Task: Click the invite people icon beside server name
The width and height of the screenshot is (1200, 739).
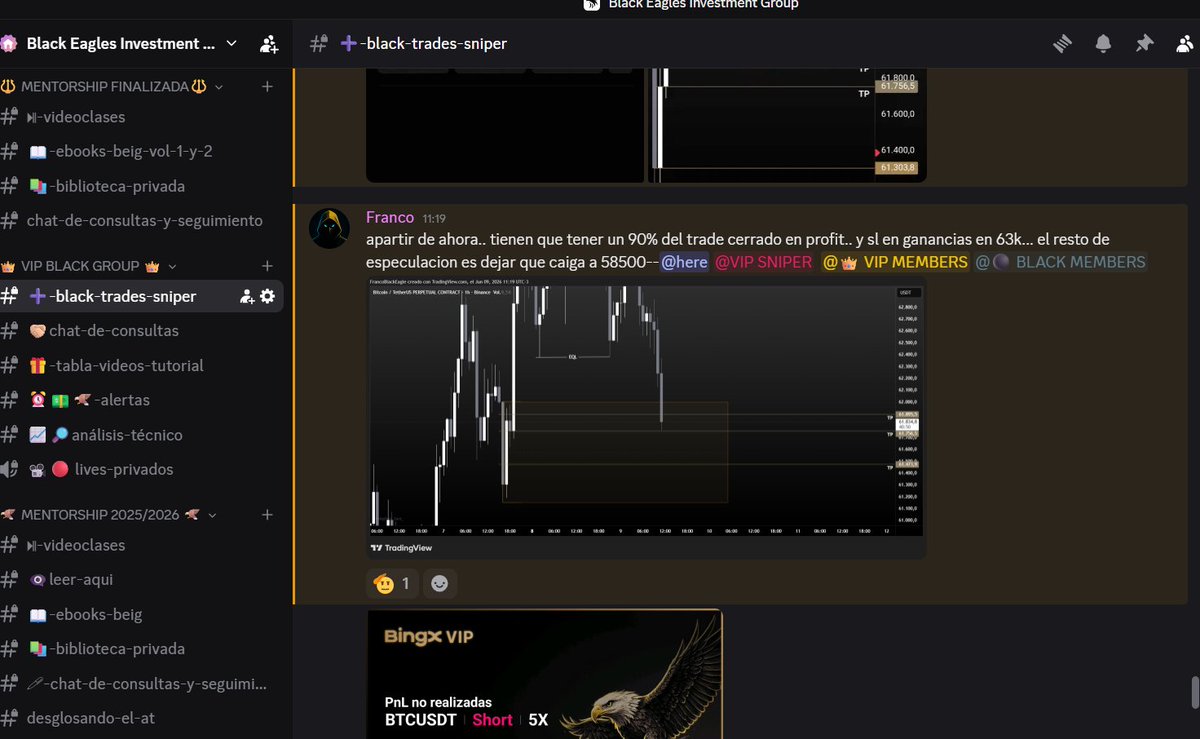Action: 269,43
